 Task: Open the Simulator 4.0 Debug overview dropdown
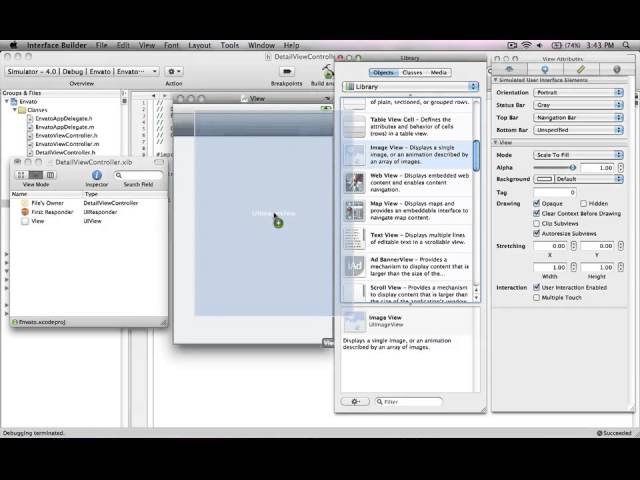click(82, 71)
